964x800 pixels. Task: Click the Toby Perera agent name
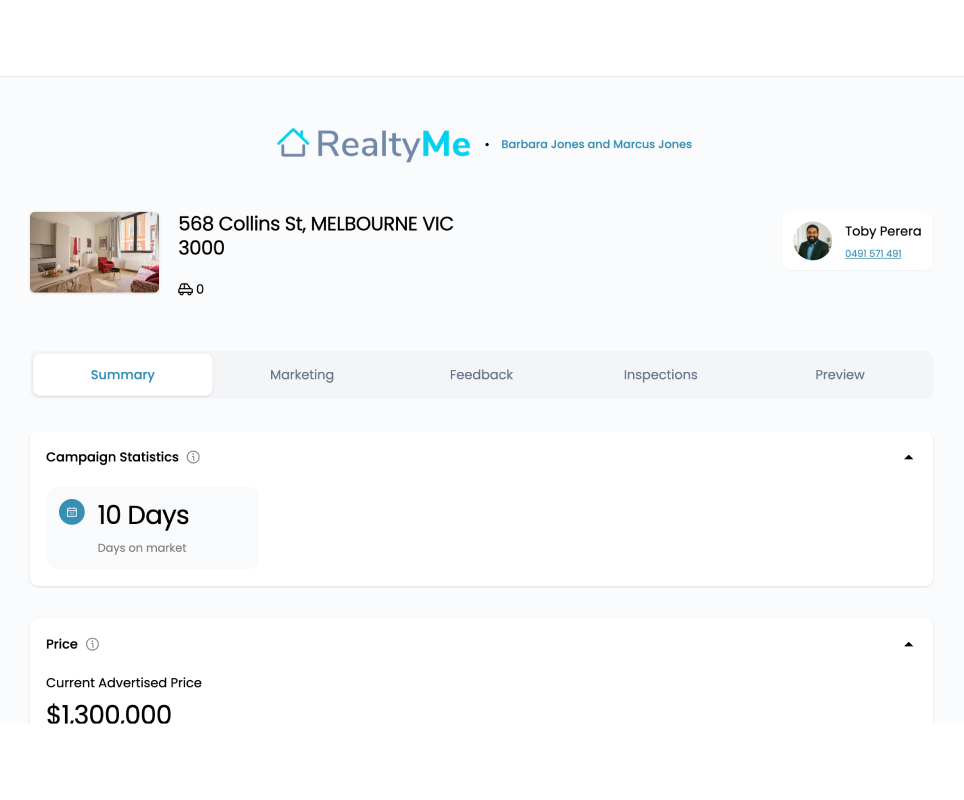click(x=883, y=231)
